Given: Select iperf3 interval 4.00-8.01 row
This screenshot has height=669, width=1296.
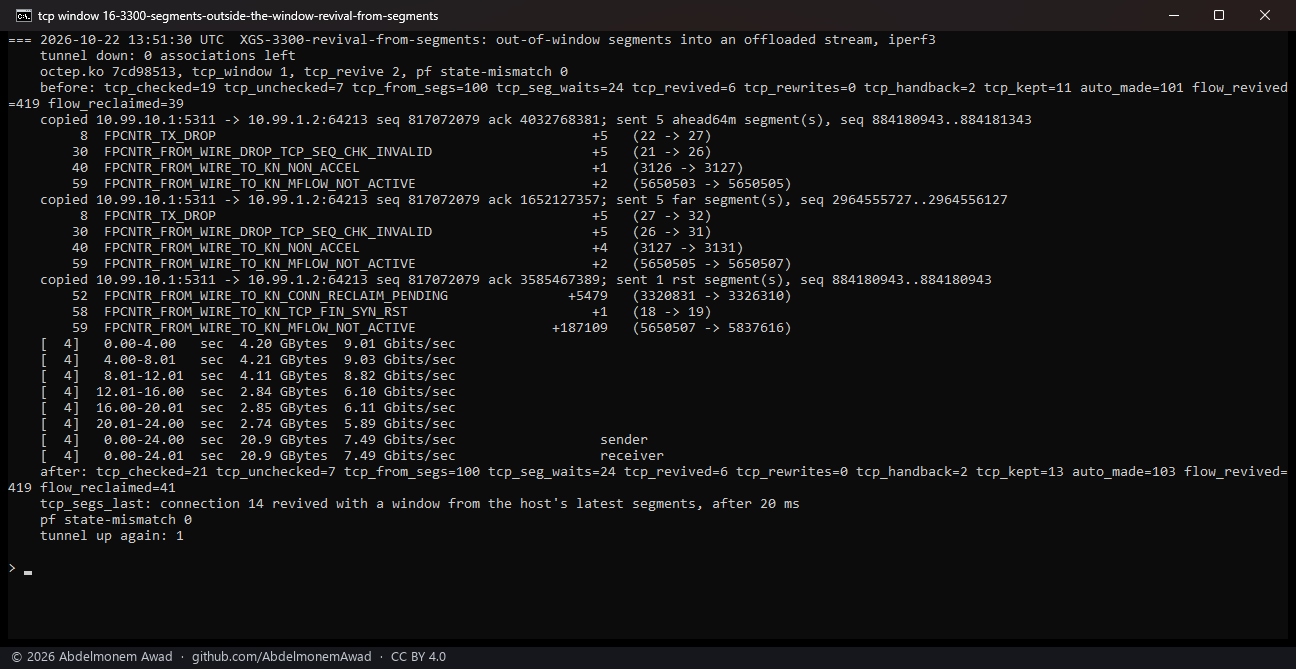Looking at the screenshot, I should [248, 360].
